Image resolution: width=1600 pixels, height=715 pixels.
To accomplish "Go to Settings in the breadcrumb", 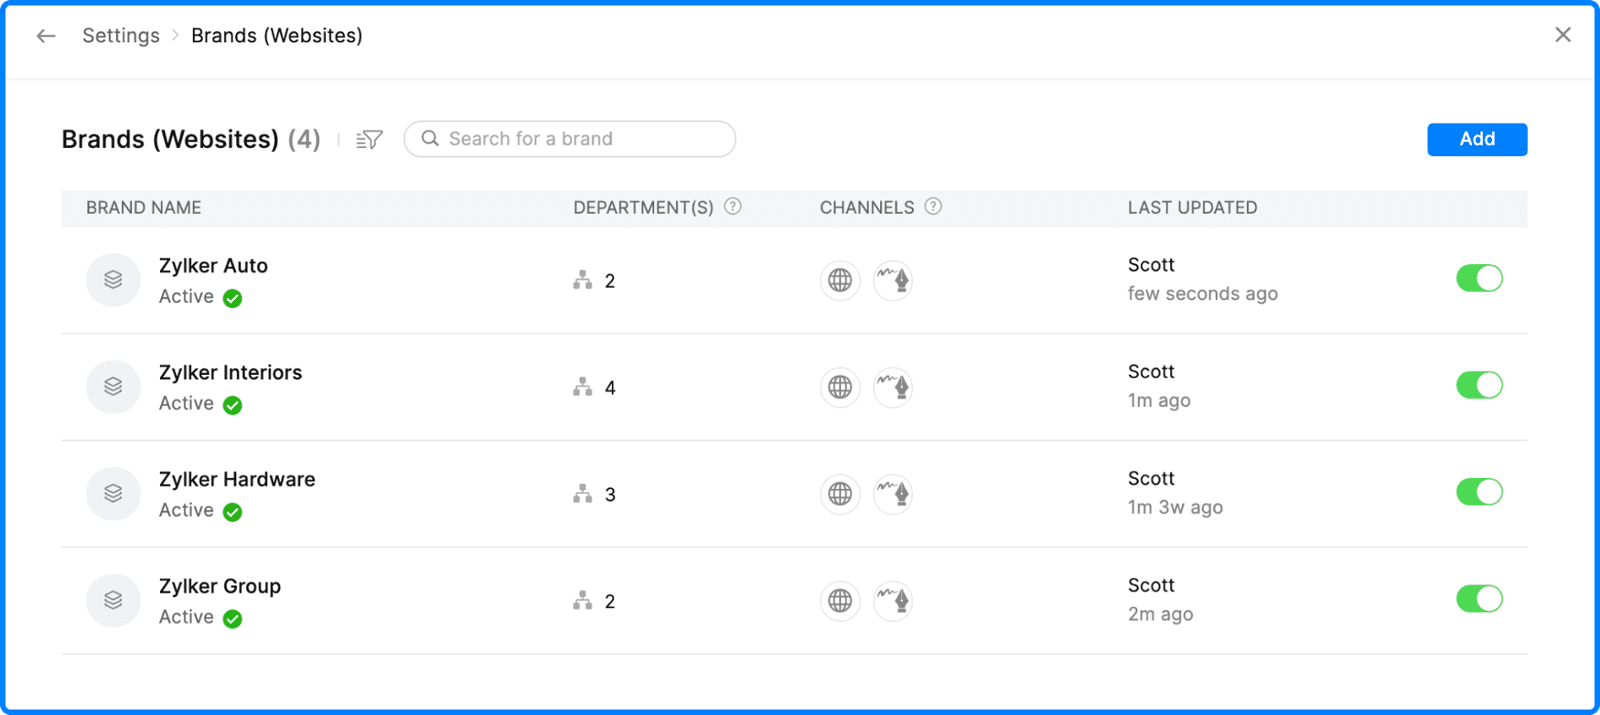I will [121, 36].
